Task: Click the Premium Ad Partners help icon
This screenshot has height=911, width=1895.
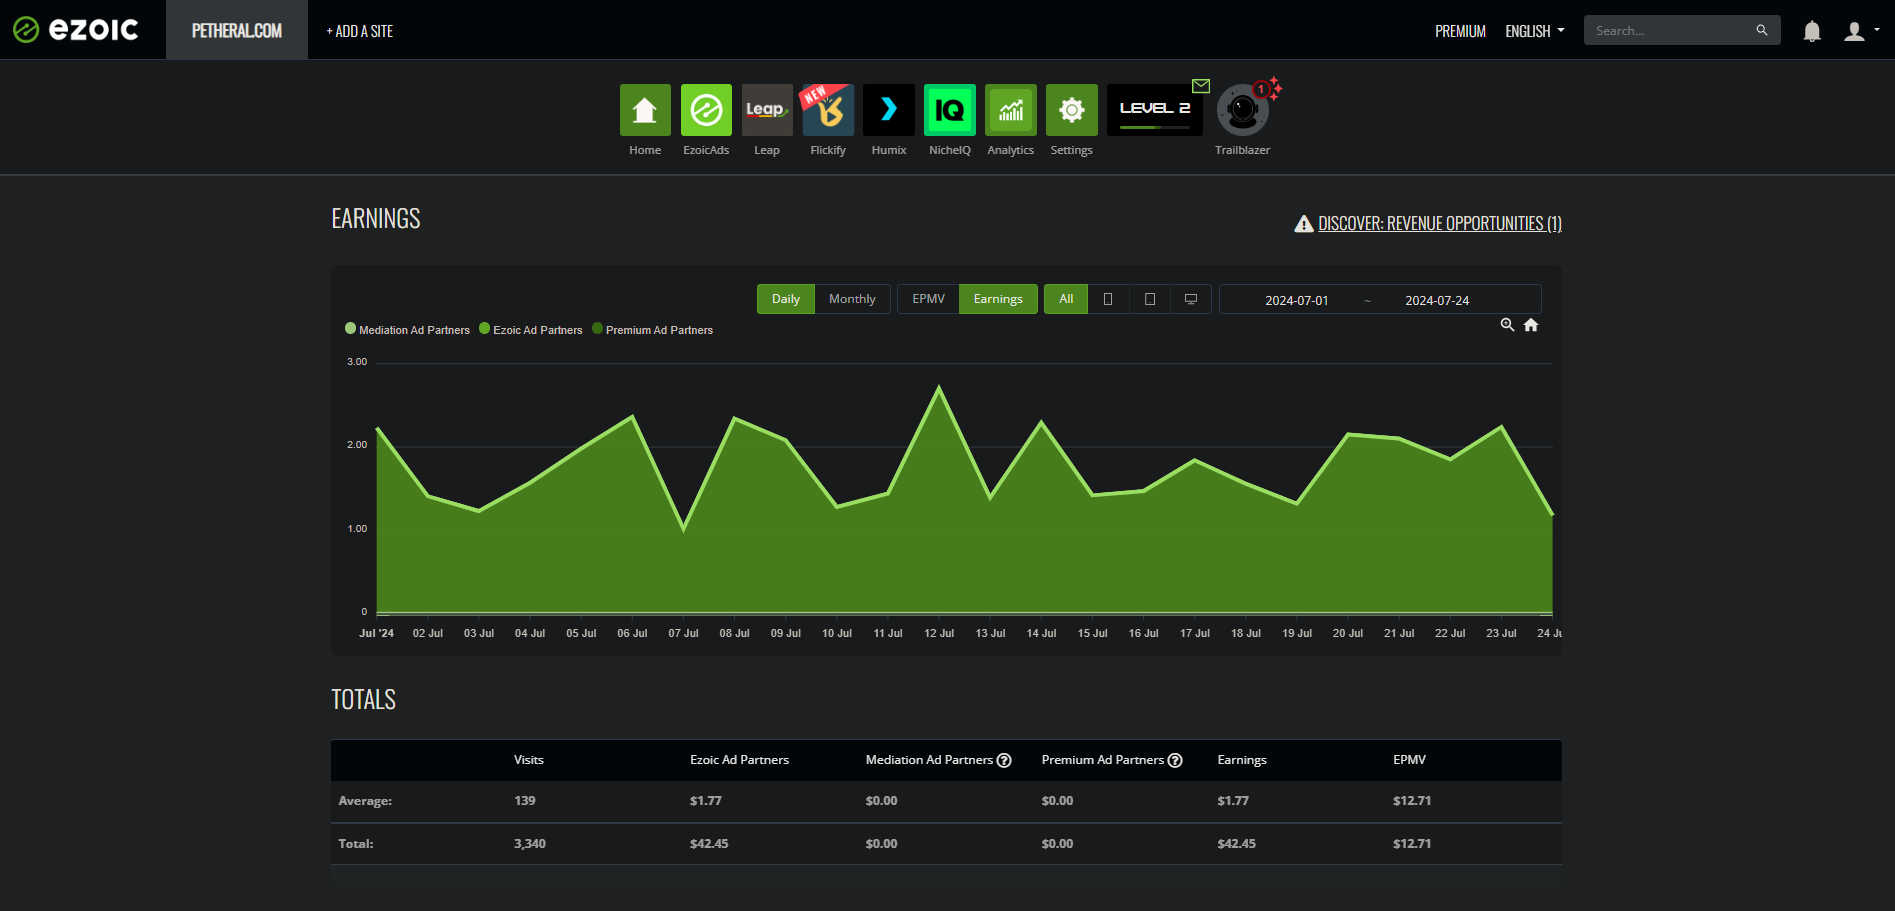Action: click(x=1175, y=760)
